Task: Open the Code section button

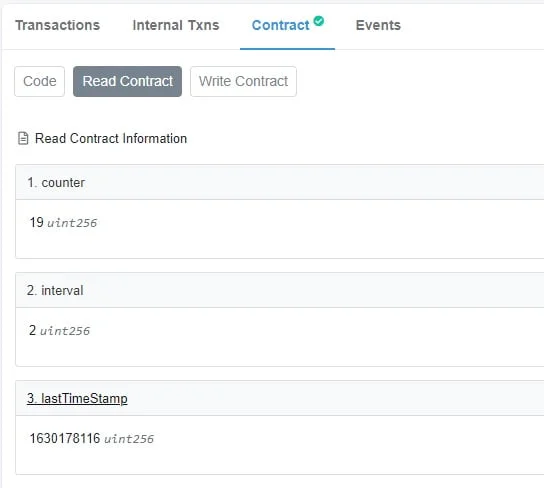Action: click(40, 81)
